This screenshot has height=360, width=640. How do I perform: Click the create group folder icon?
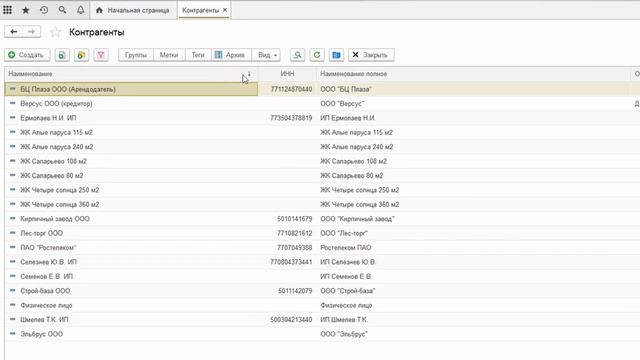point(82,55)
